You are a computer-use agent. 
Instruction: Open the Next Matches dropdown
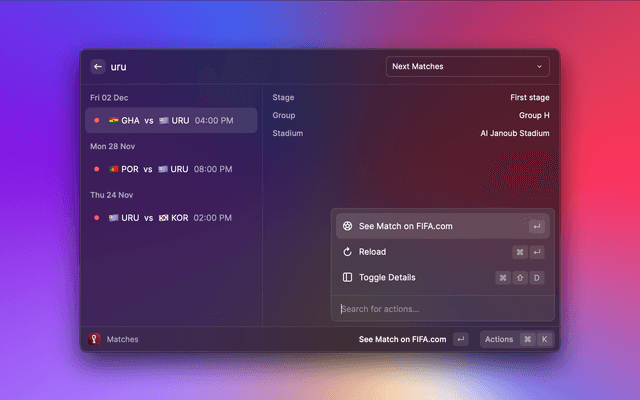pyautogui.click(x=468, y=67)
